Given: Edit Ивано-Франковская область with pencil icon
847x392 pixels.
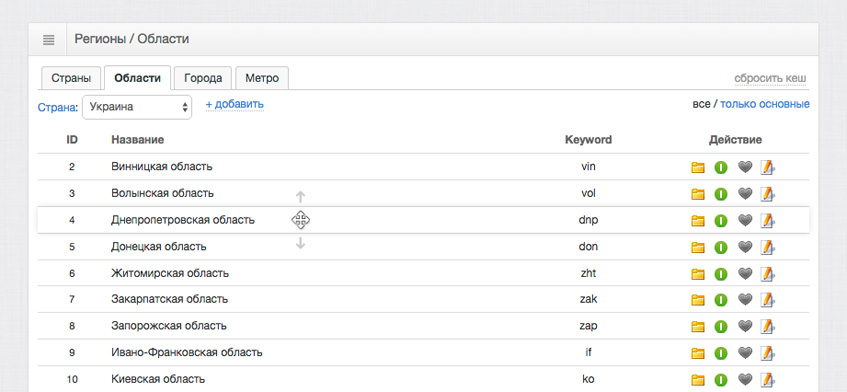Looking at the screenshot, I should point(767,353).
